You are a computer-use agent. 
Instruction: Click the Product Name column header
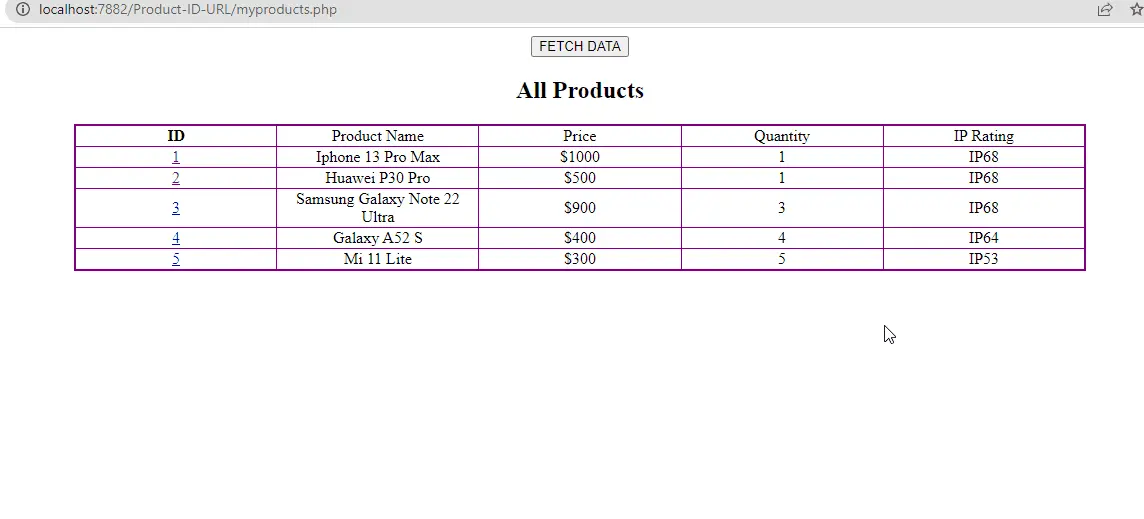pyautogui.click(x=377, y=136)
